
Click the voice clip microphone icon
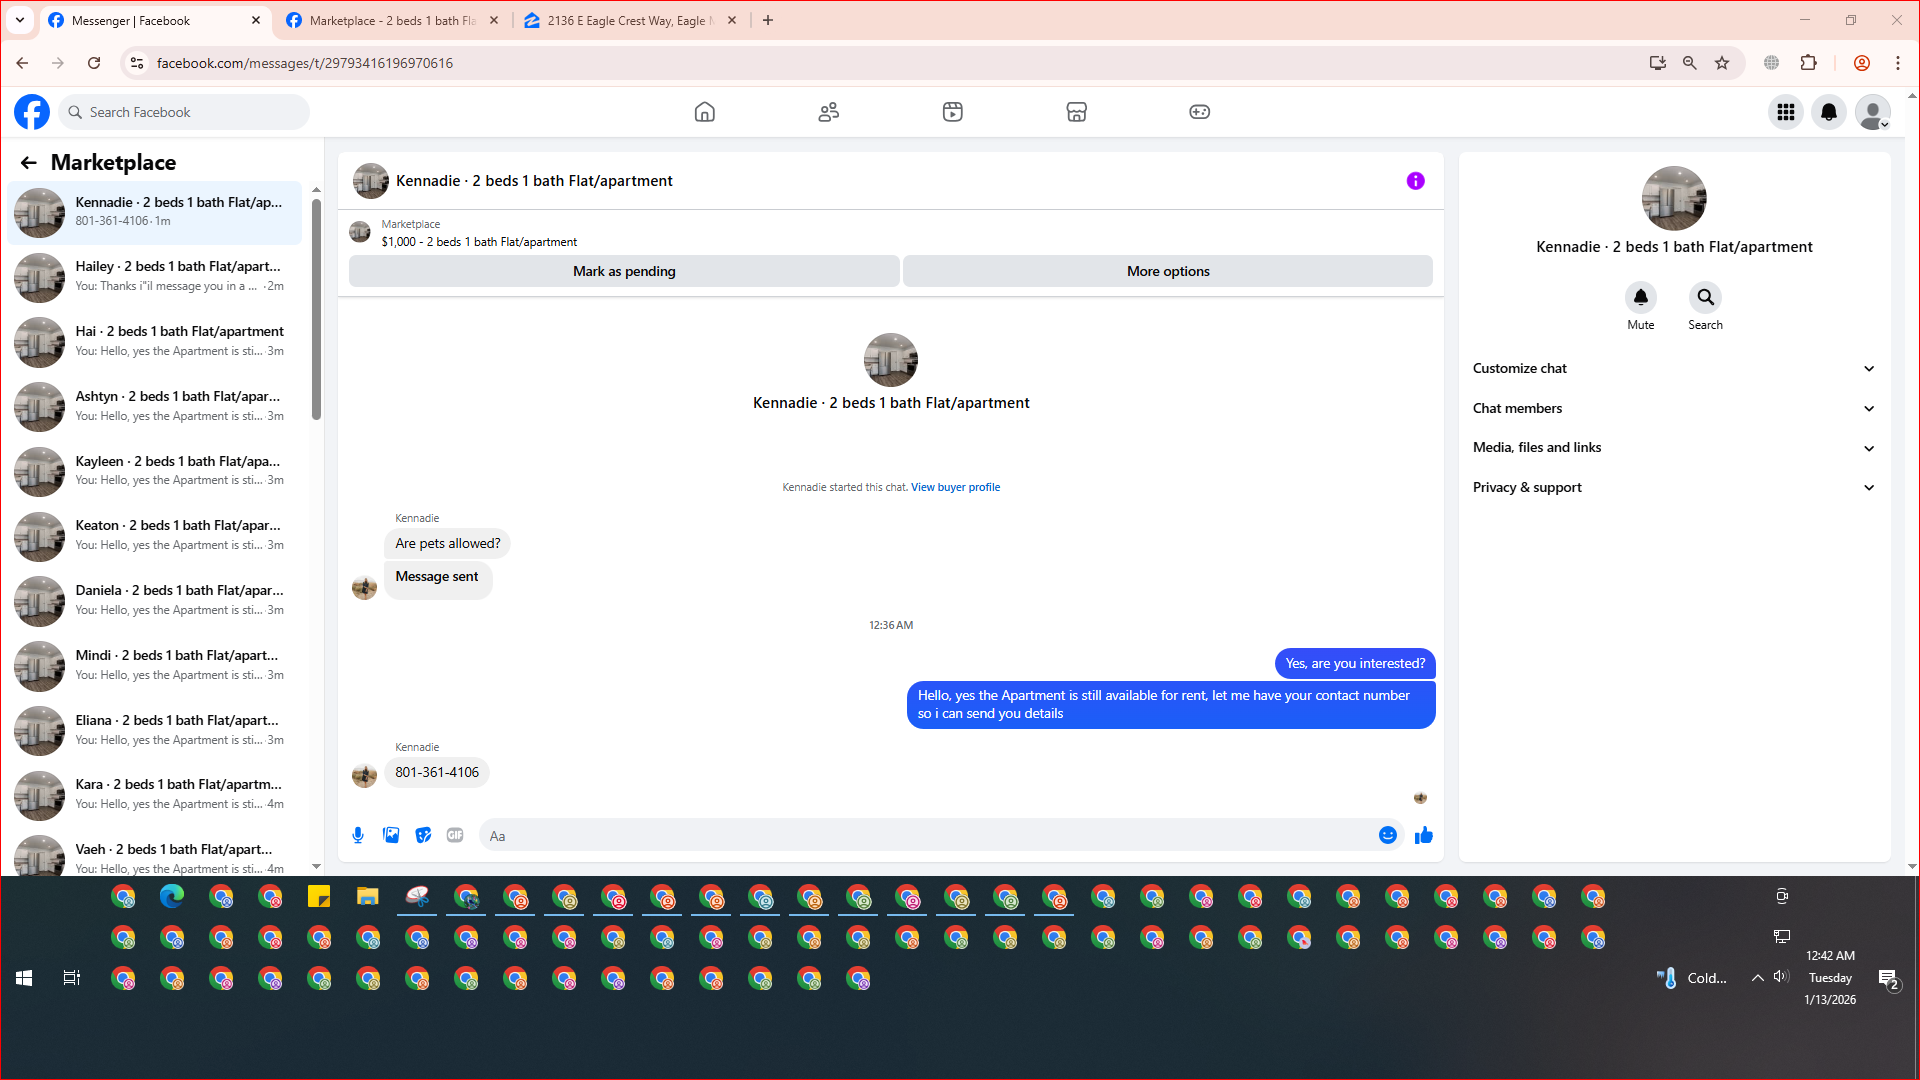pos(358,835)
